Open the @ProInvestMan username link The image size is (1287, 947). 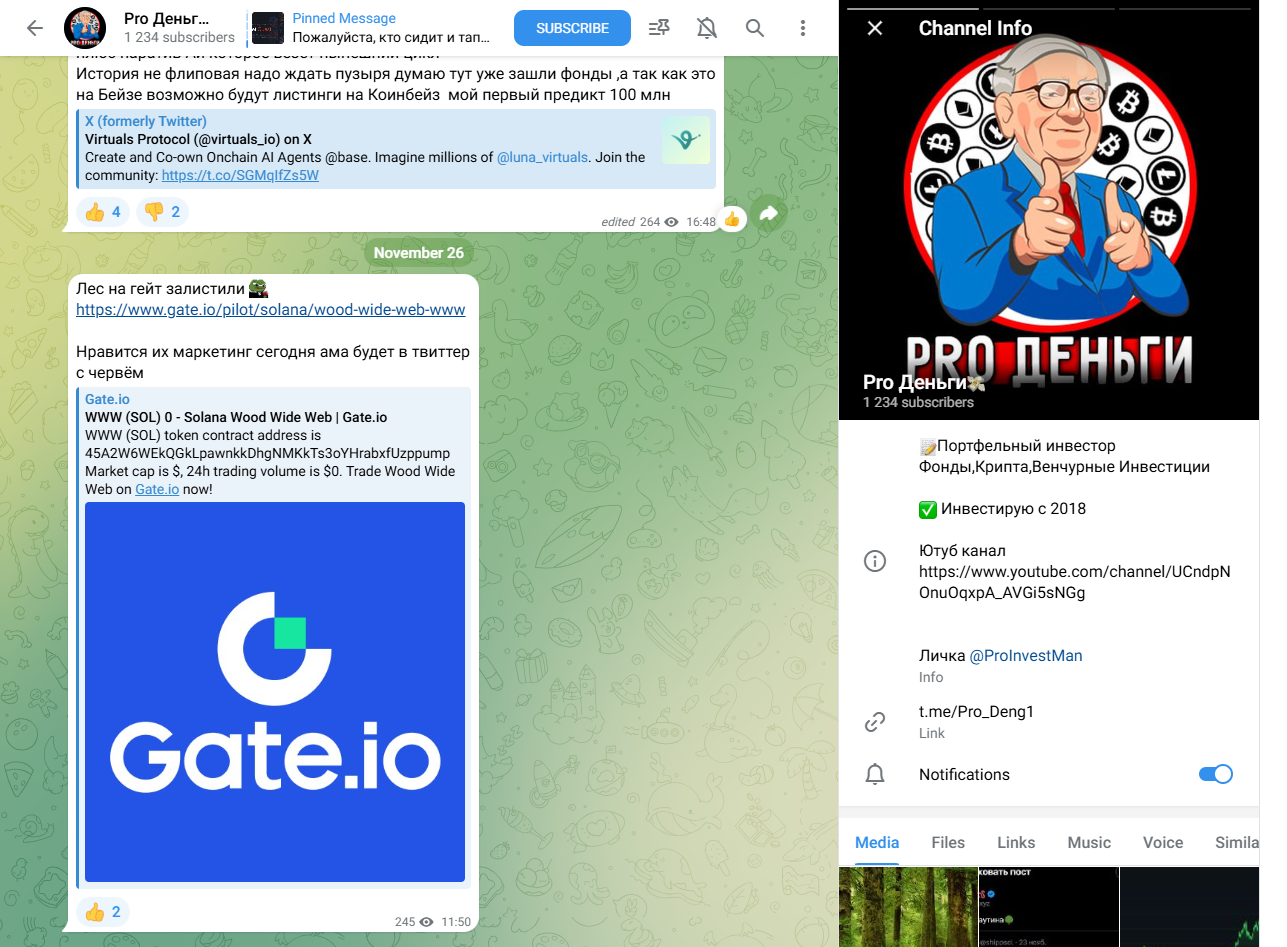coord(1026,656)
